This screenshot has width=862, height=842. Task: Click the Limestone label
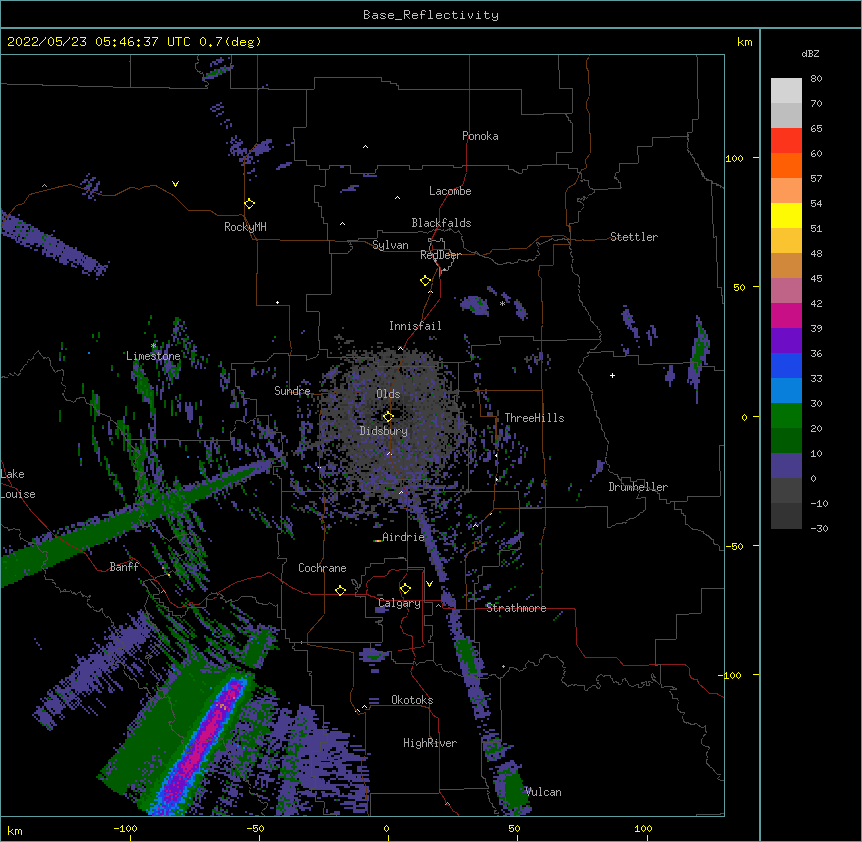tap(153, 356)
